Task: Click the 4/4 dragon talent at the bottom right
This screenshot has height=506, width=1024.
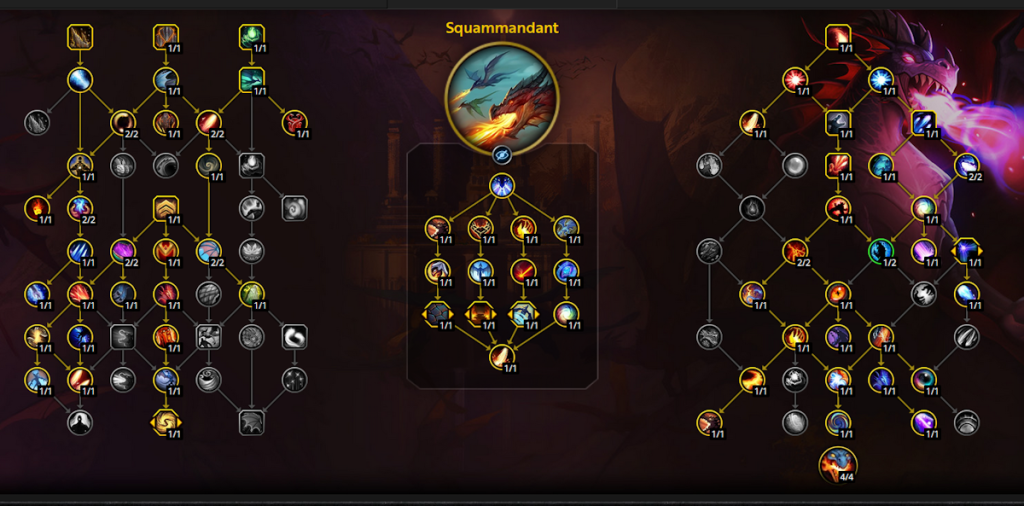Action: (838, 465)
